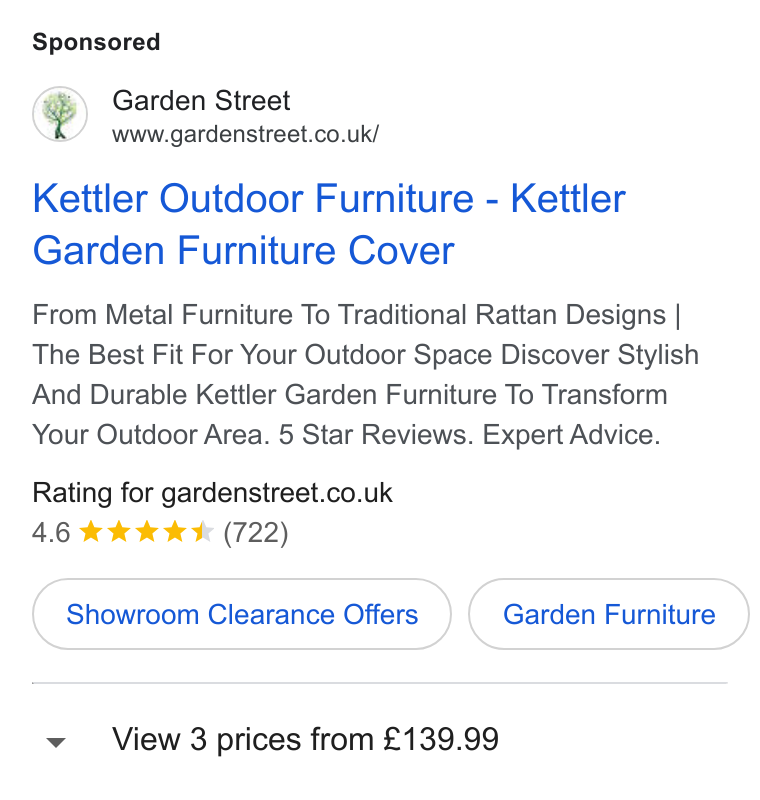The image size is (760, 800).
Task: Select the Showroom Clearance Offers chip
Action: tap(242, 614)
